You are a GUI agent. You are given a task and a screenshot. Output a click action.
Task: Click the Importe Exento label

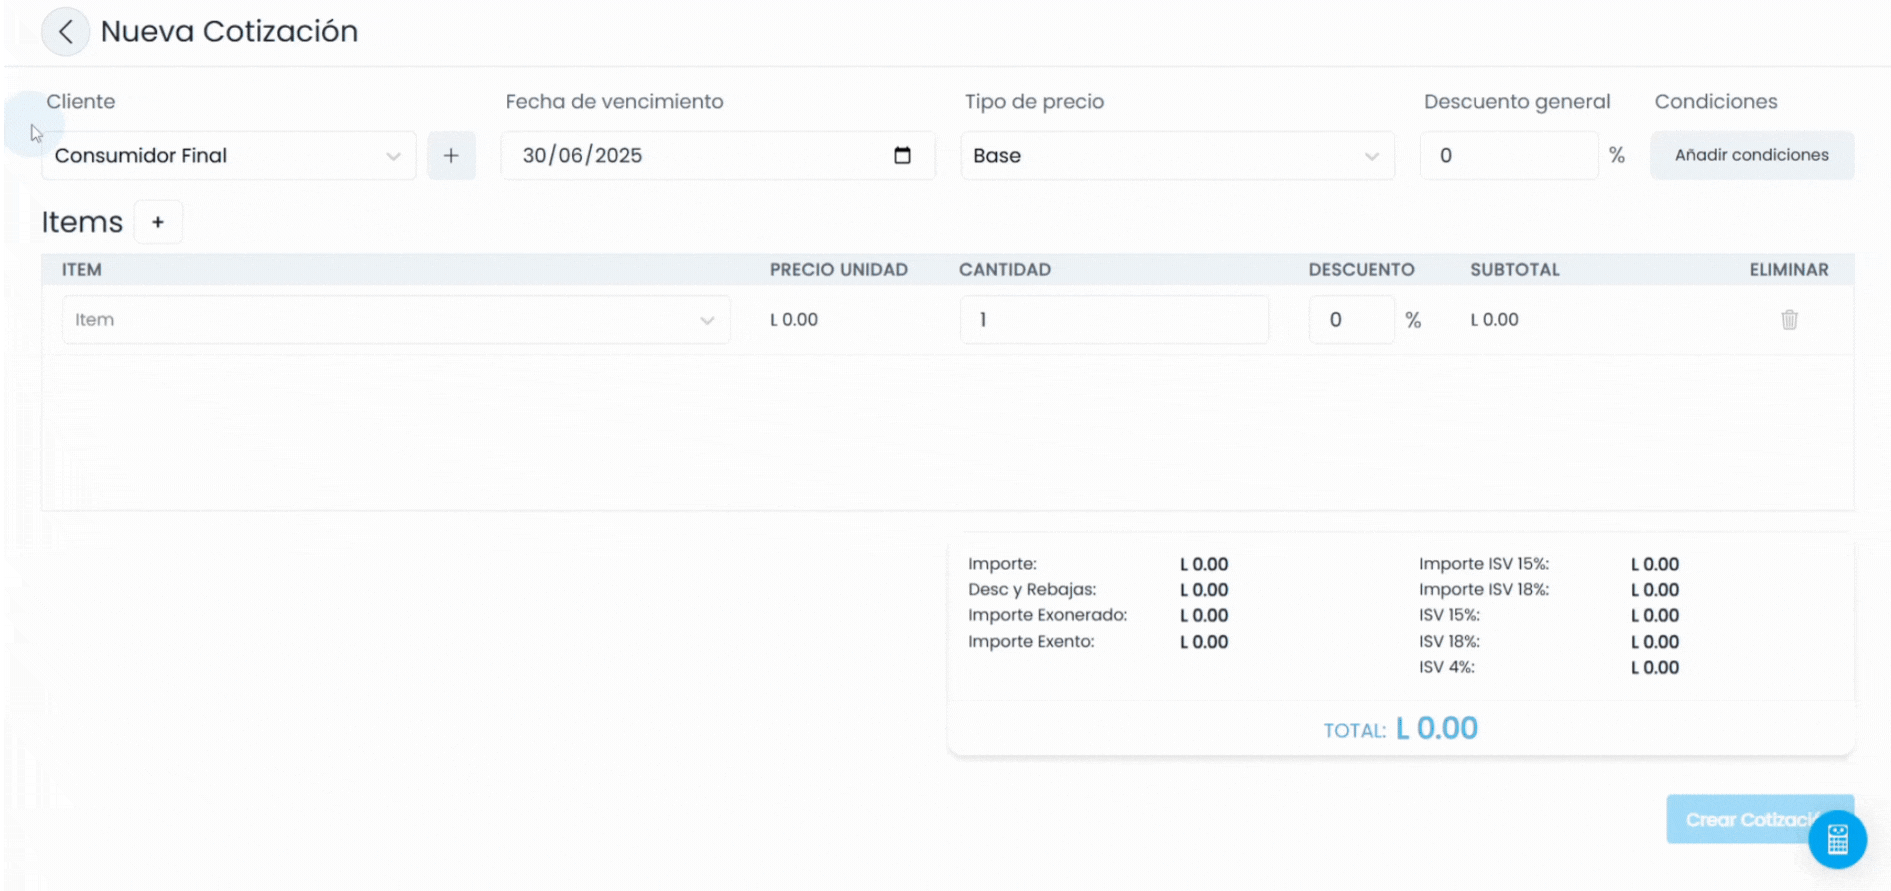tap(1031, 641)
